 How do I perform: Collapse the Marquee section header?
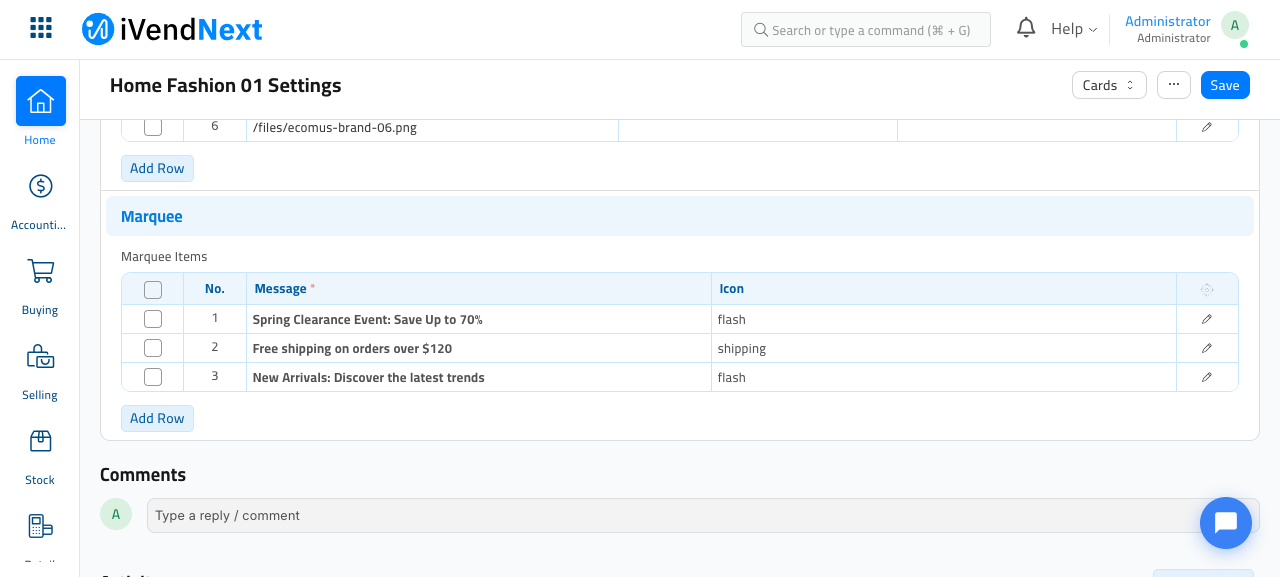[680, 216]
